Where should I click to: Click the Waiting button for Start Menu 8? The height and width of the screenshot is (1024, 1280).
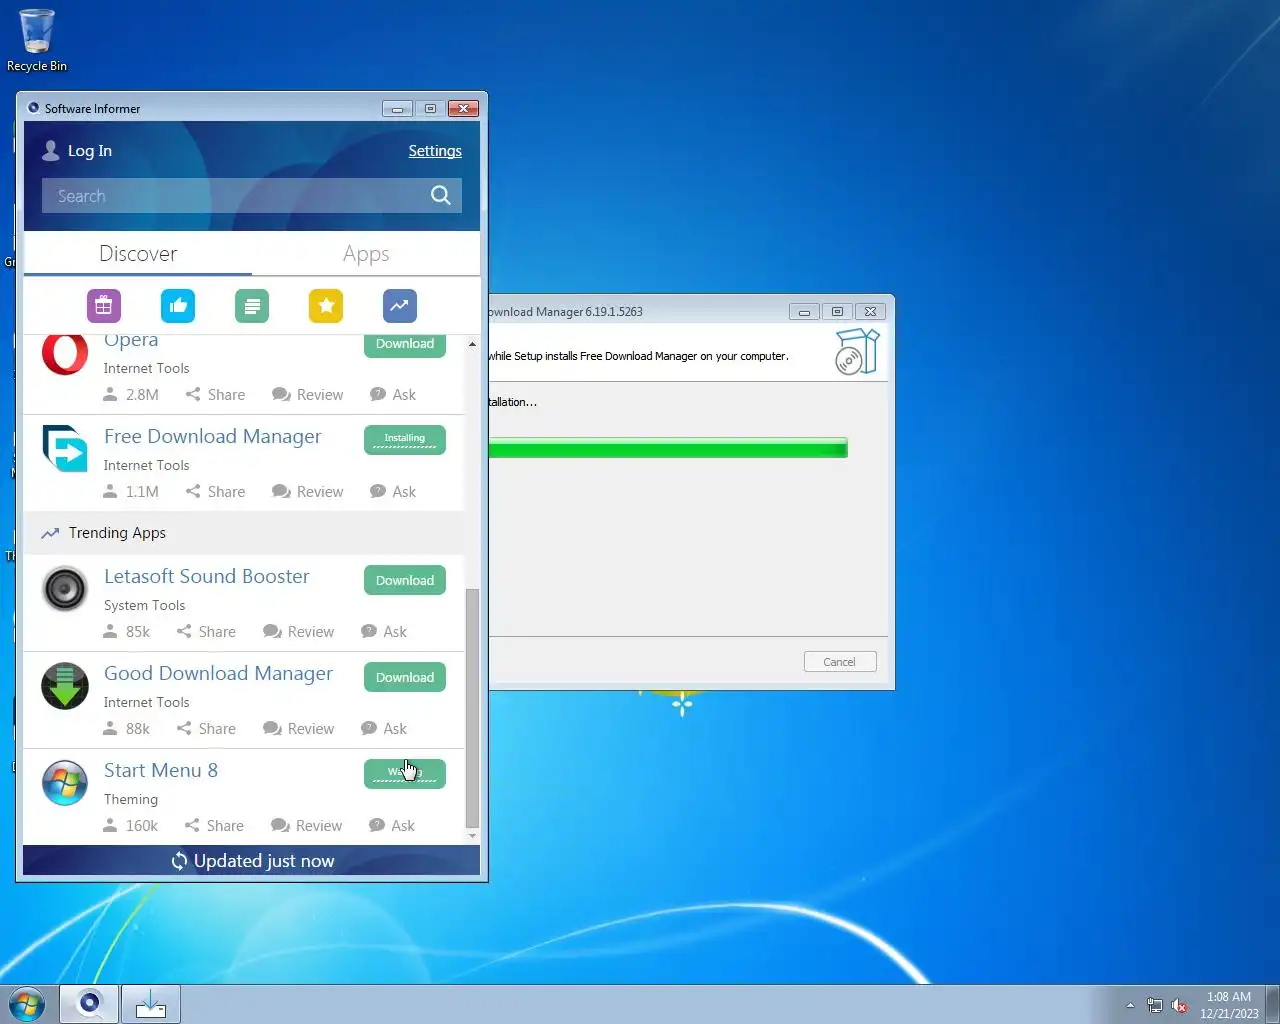click(x=405, y=774)
